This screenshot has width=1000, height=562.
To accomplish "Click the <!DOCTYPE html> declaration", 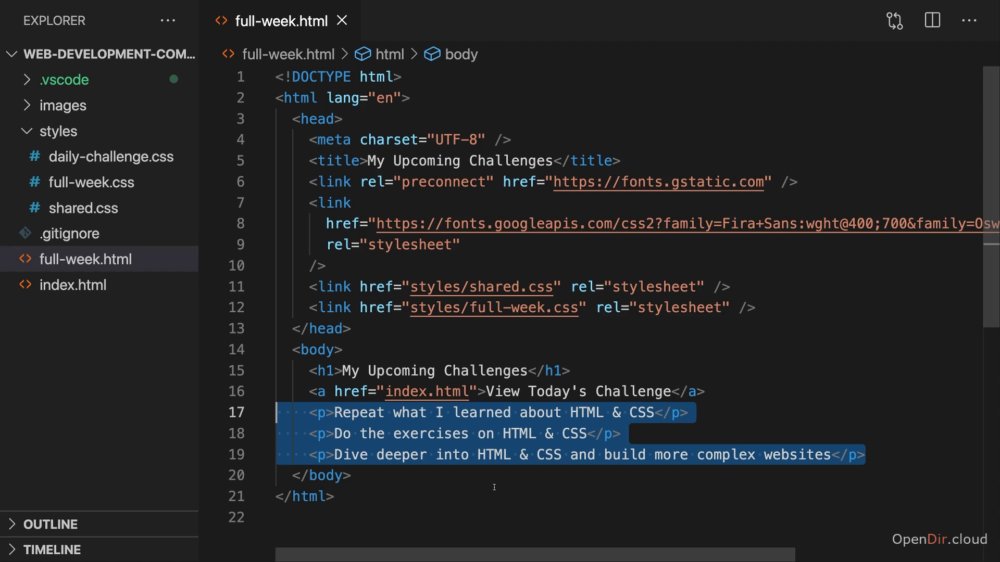I will (x=338, y=77).
